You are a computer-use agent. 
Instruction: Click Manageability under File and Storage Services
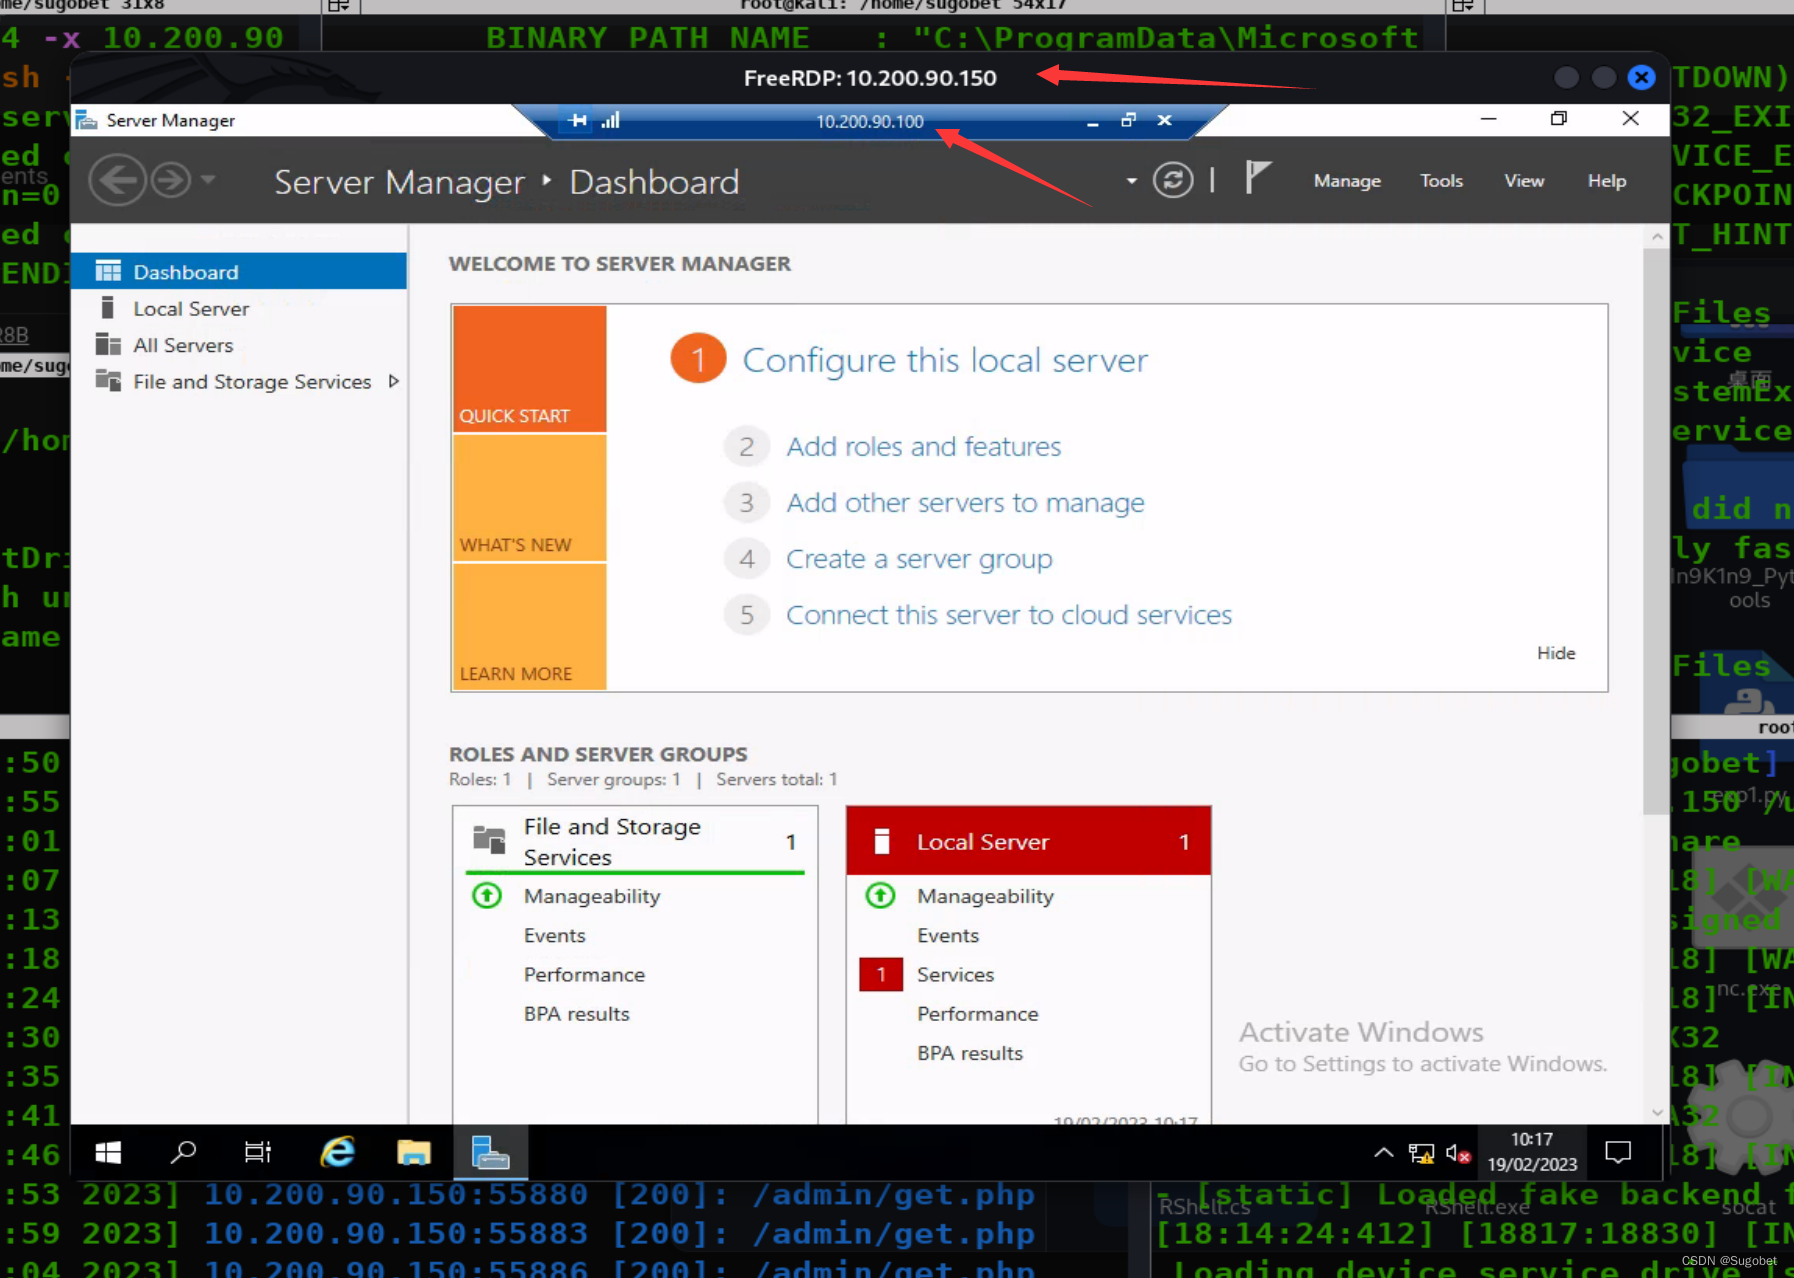[592, 896]
